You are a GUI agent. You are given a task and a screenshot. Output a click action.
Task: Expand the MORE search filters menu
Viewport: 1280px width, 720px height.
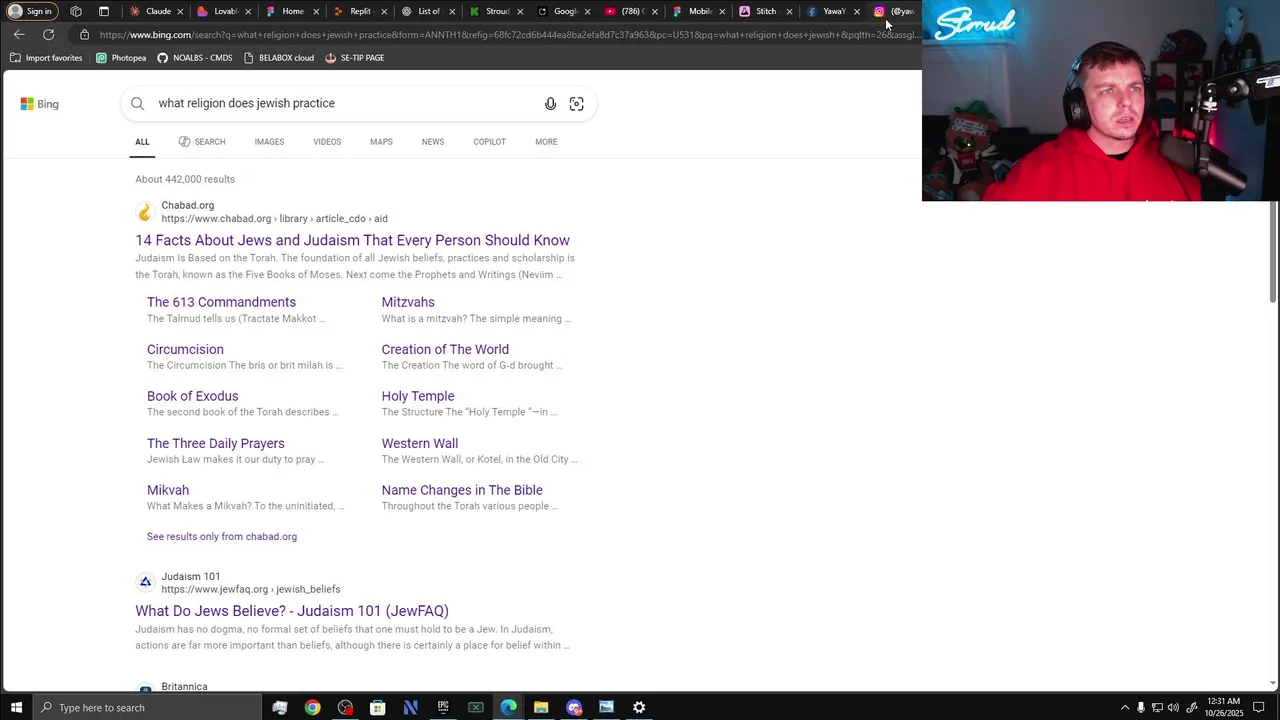click(546, 142)
